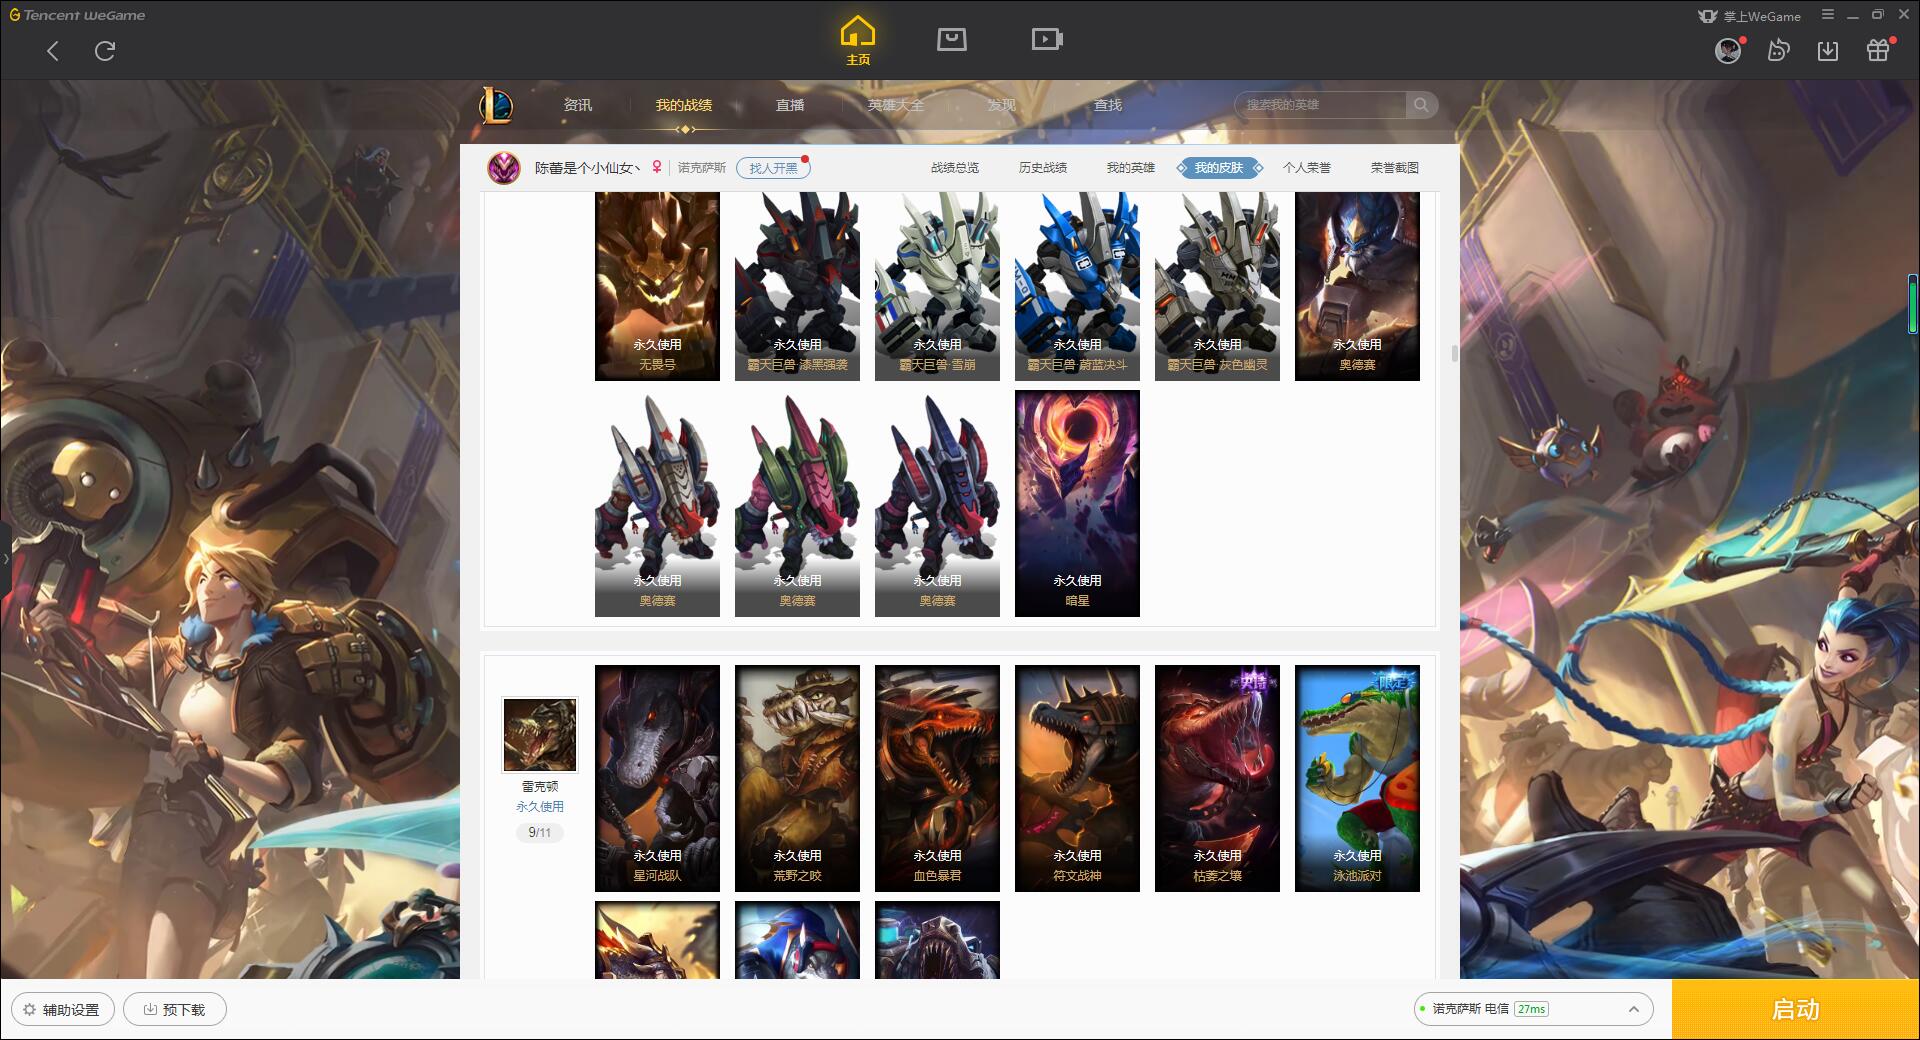This screenshot has width=1920, height=1040.
Task: Open 辅助设置 settings button
Action: point(62,1009)
